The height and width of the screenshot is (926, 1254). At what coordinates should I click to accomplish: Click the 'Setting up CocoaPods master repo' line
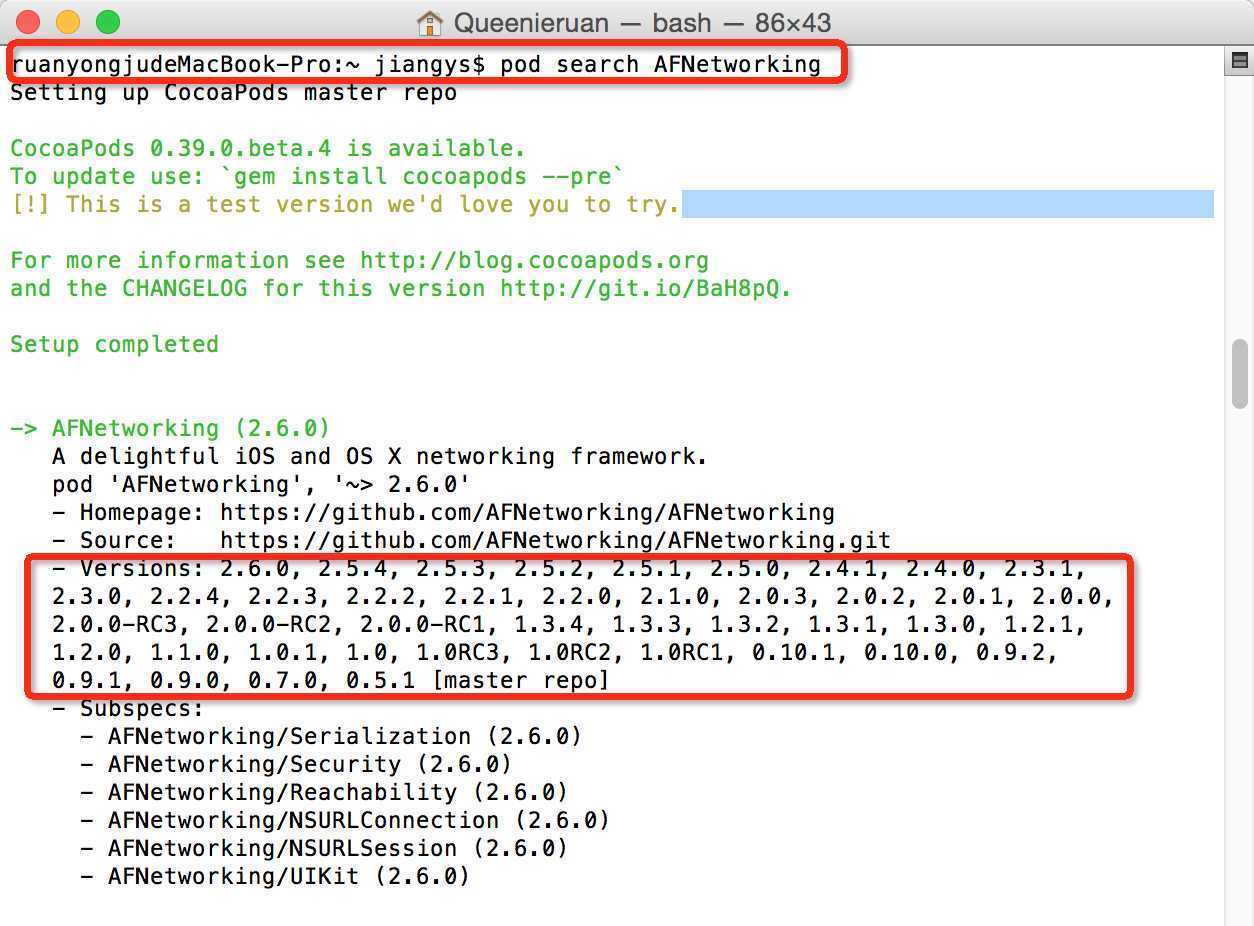coord(234,93)
